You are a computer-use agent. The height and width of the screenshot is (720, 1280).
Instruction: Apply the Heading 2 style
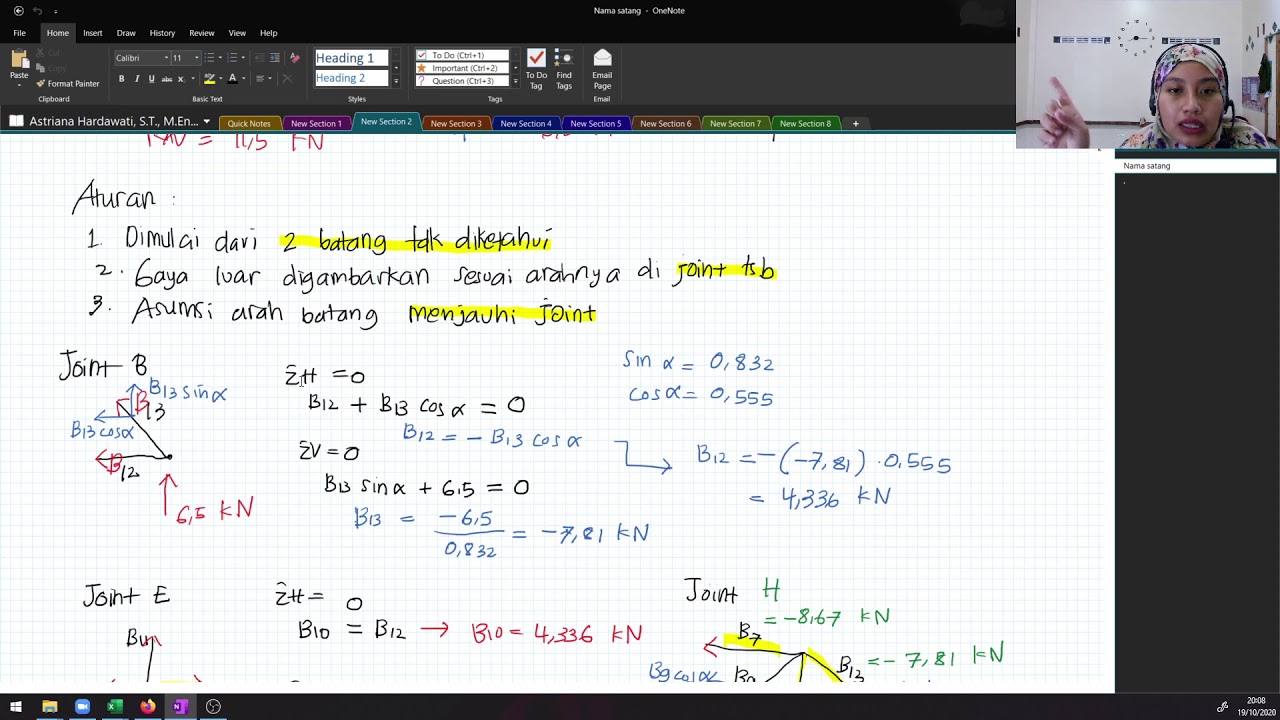[x=352, y=78]
